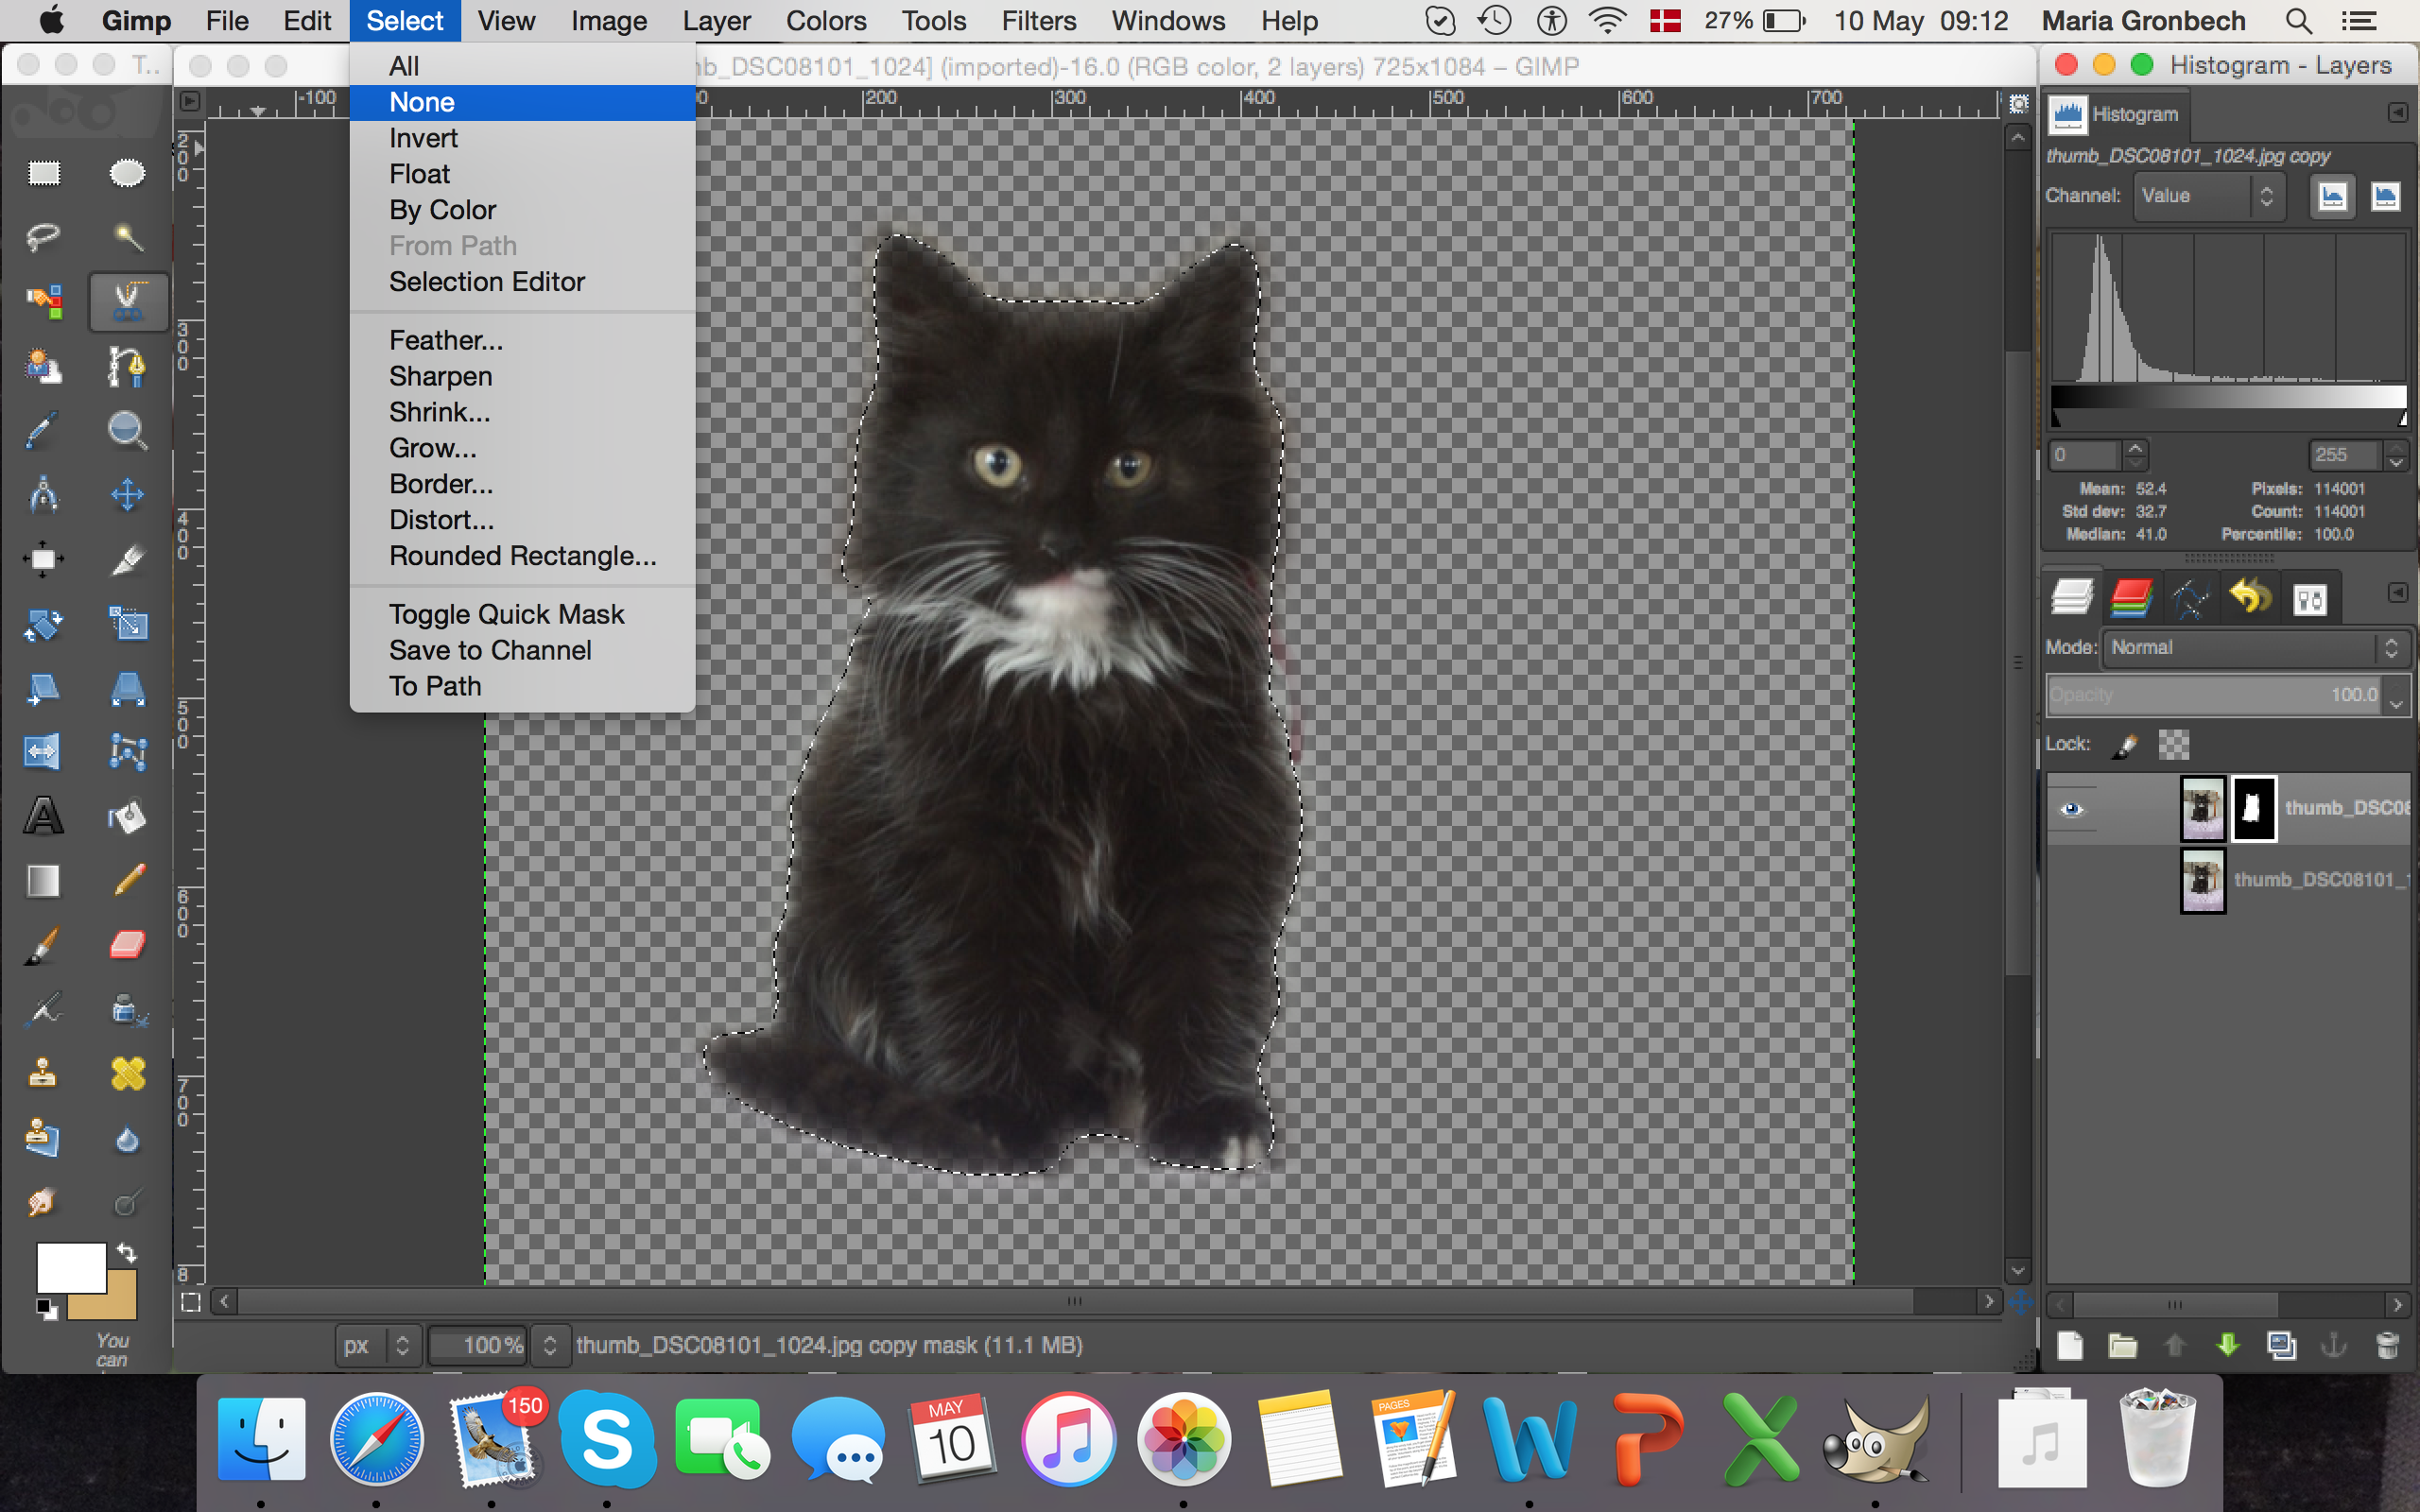This screenshot has width=2420, height=1512.
Task: Choose Invert from Select menu
Action: pos(423,138)
